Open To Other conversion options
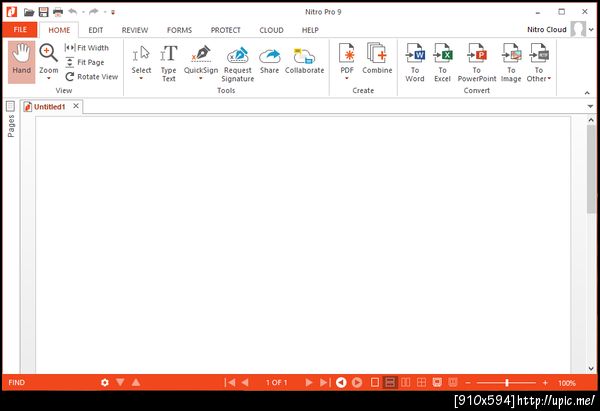 pyautogui.click(x=539, y=62)
